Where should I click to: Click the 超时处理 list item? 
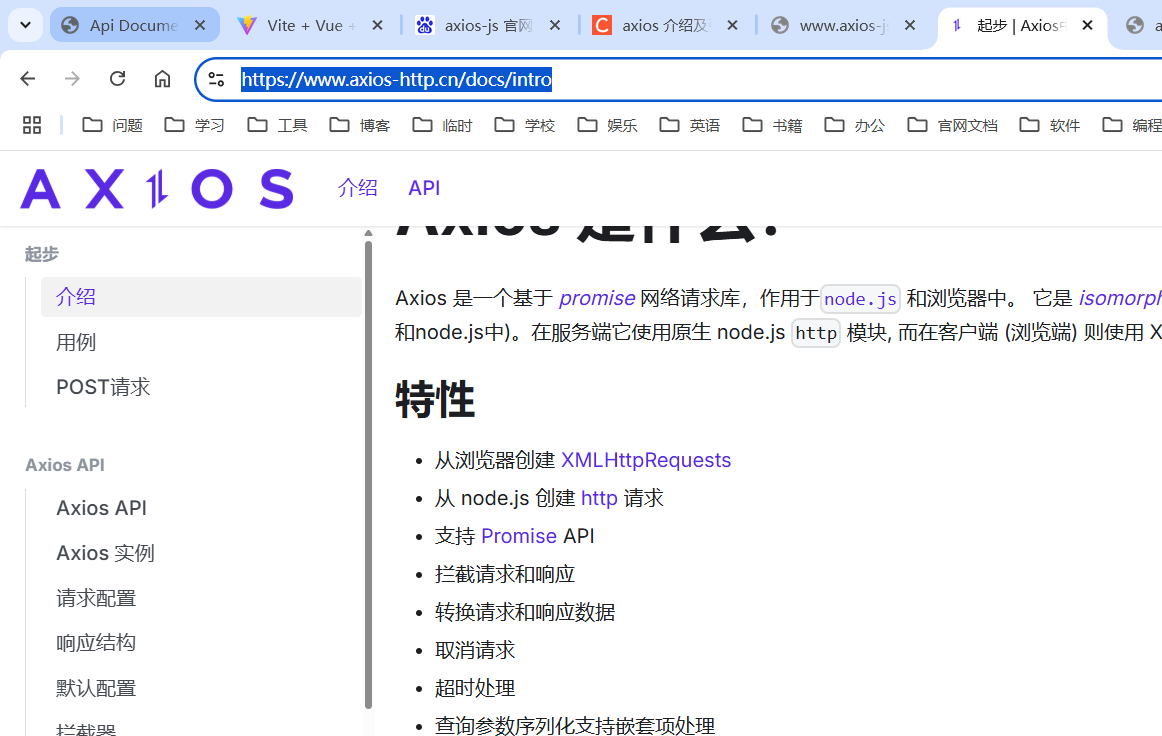[475, 688]
